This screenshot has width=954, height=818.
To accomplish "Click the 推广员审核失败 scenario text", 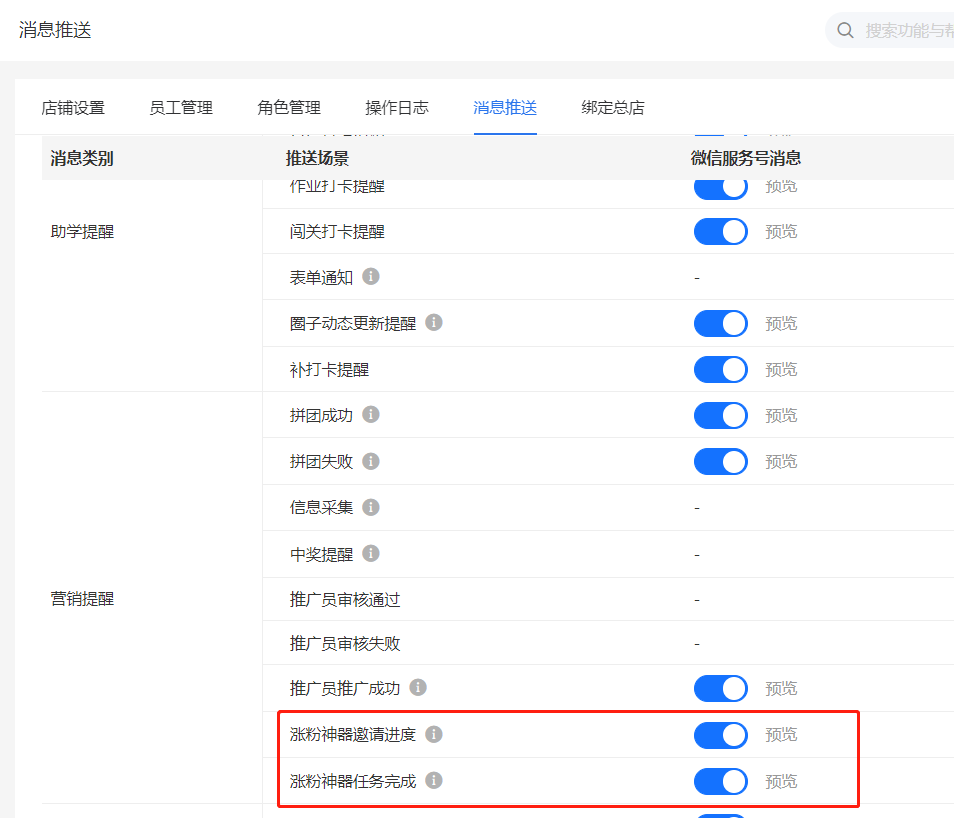I will click(345, 643).
